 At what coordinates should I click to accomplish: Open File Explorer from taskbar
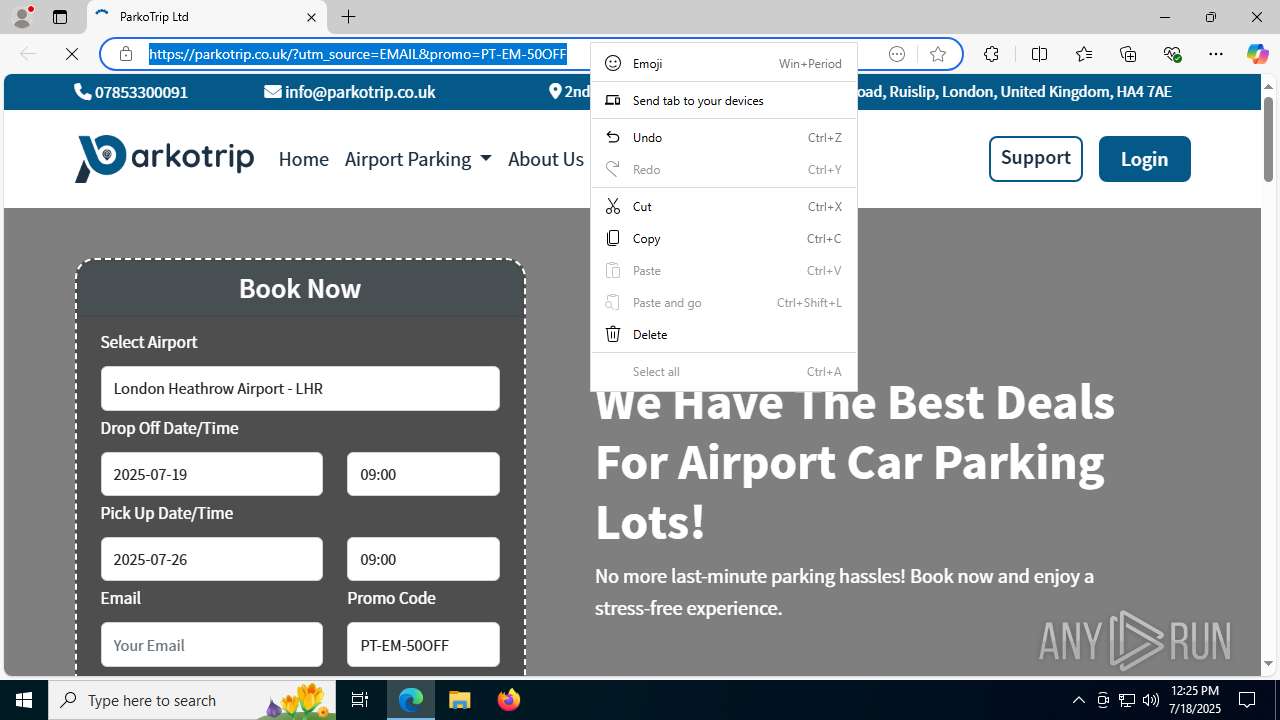[460, 700]
